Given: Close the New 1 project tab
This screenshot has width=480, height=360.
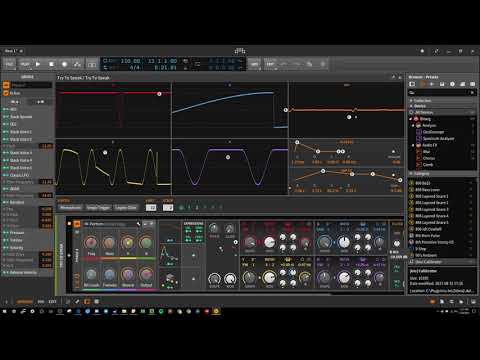Looking at the screenshot, I should pyautogui.click(x=21, y=51).
